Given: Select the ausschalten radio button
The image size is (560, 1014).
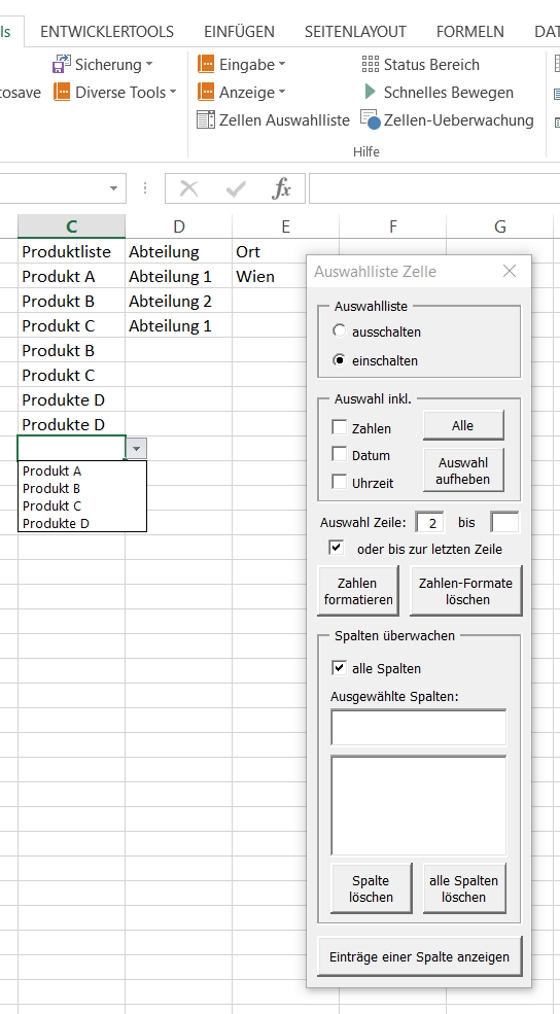Looking at the screenshot, I should [339, 331].
